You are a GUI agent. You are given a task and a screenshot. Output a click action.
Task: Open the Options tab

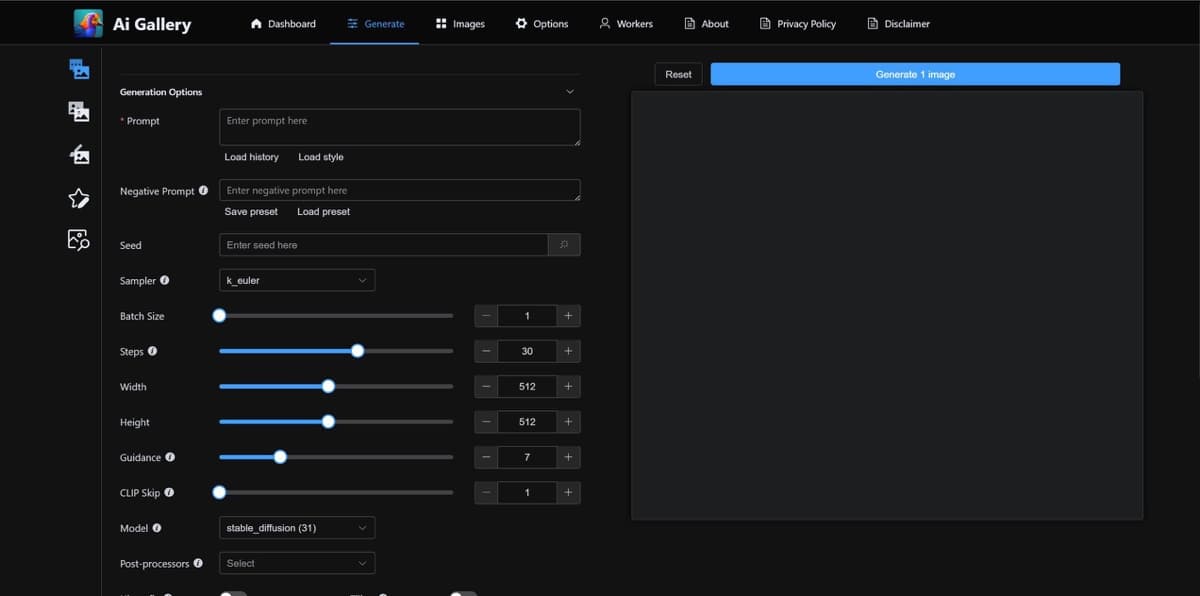541,24
